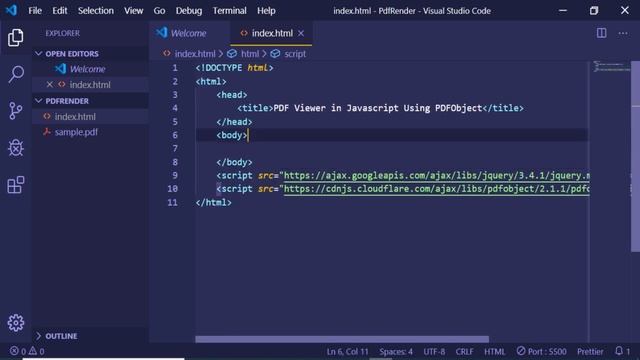Change indentation Spaces: 4 setting
The height and width of the screenshot is (360, 640).
pyautogui.click(x=396, y=351)
